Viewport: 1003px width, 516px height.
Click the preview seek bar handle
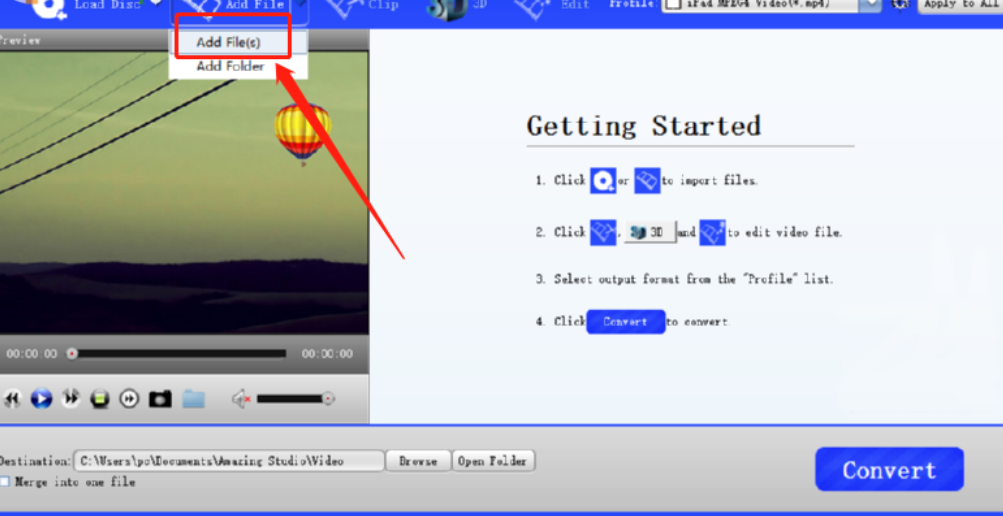(x=72, y=354)
